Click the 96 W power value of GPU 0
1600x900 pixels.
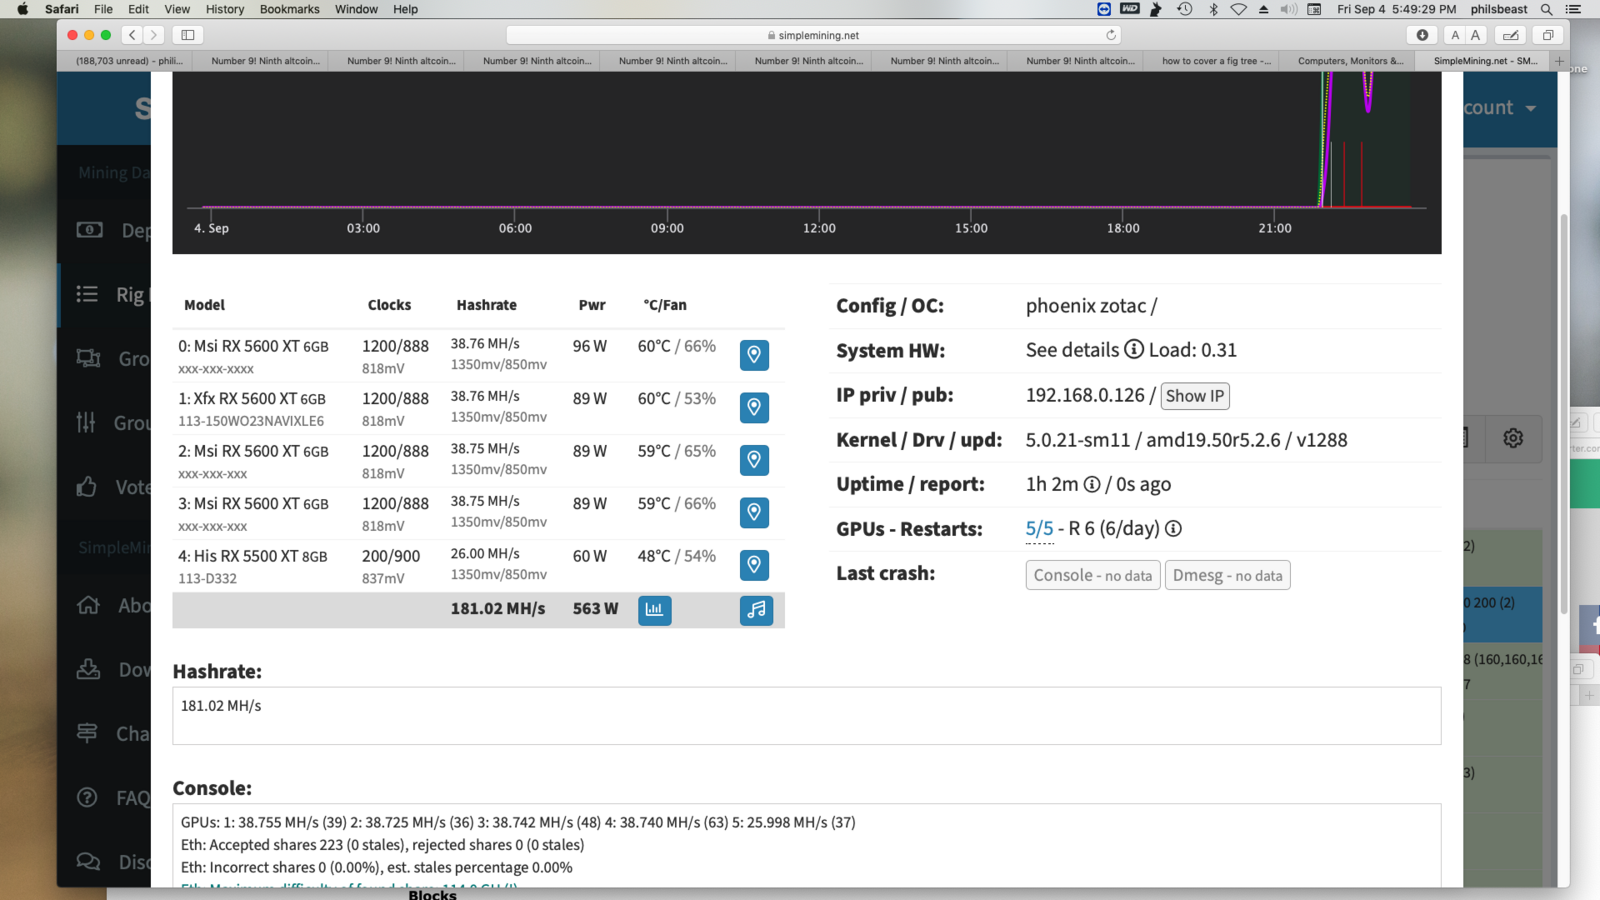click(x=590, y=346)
